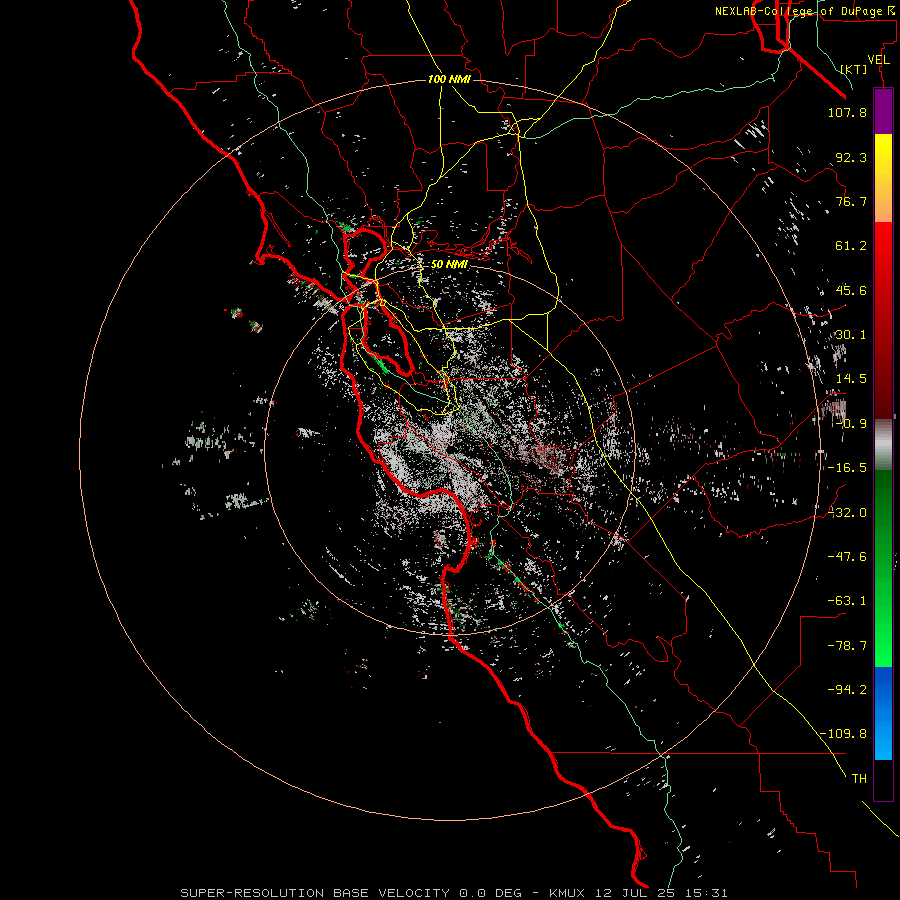Click the 107.8 value on velocity scale

[847, 112]
